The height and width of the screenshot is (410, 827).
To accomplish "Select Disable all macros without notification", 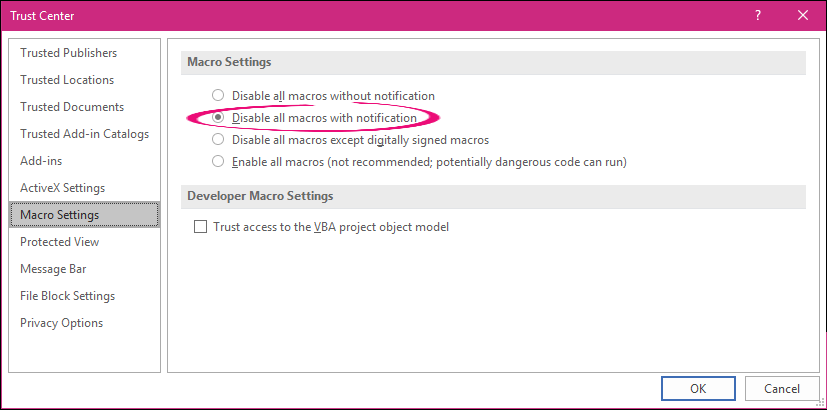I will point(218,96).
